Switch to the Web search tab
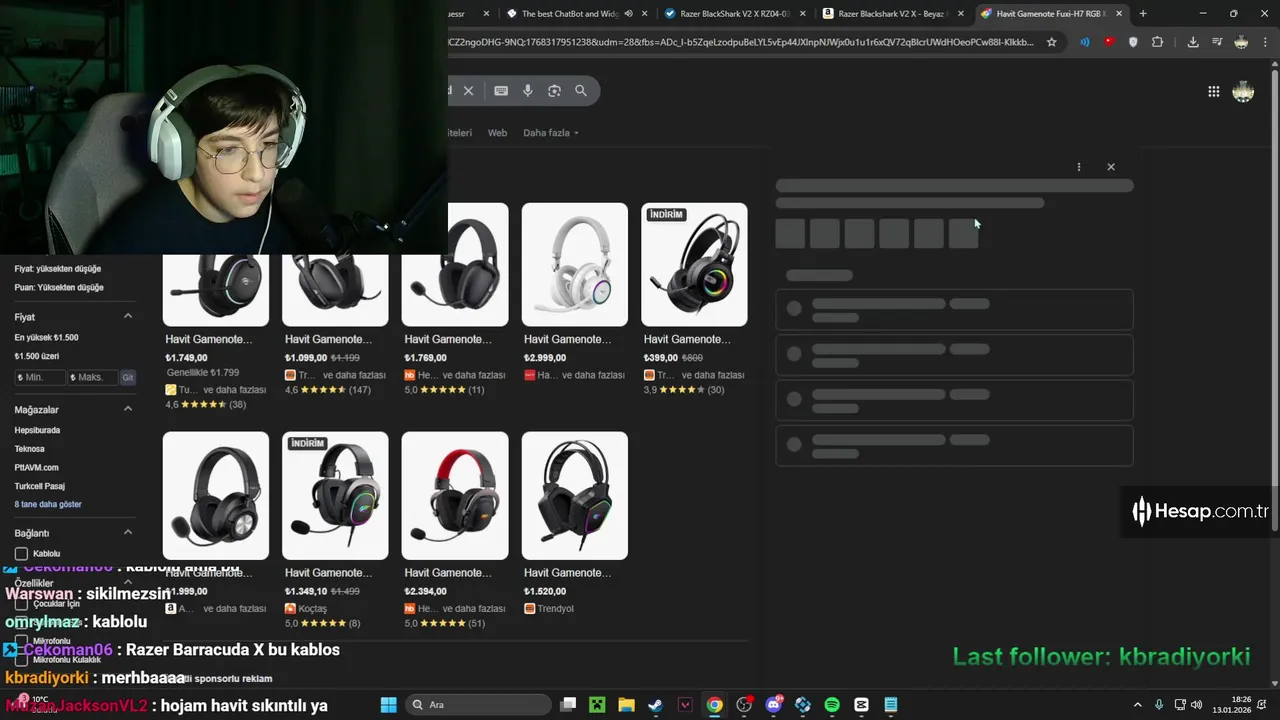Viewport: 1280px width, 720px height. point(497,133)
